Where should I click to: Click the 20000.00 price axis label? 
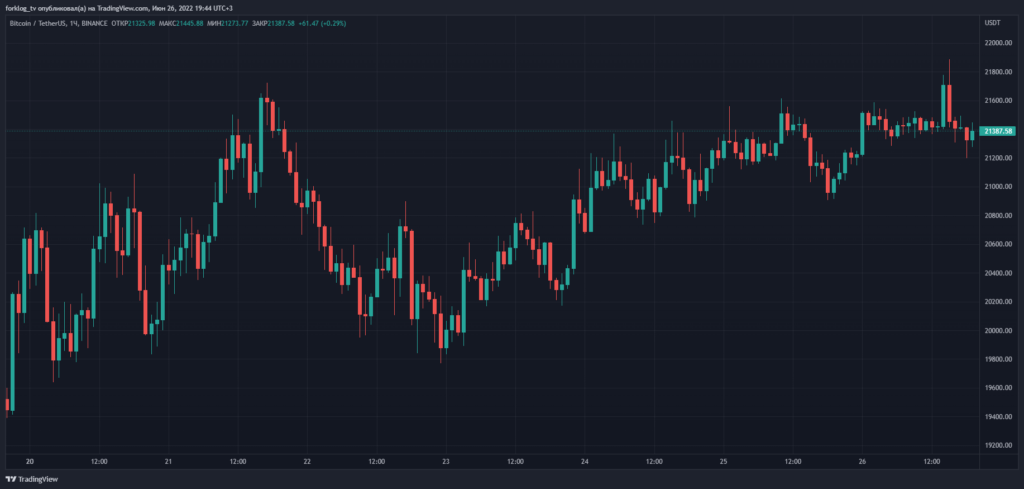[x=1000, y=331]
